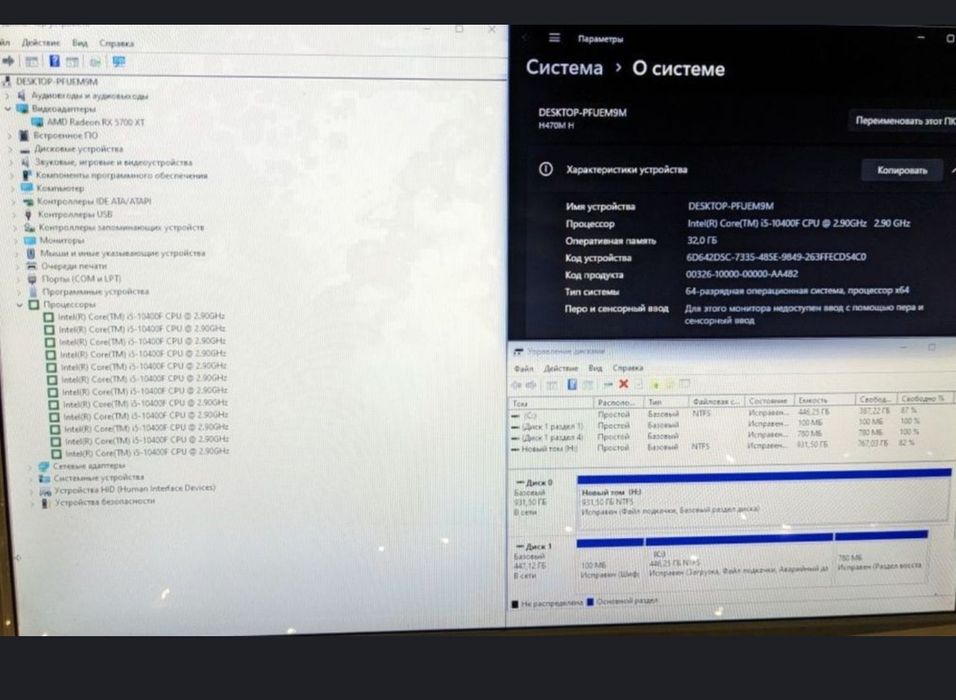The image size is (956, 700).
Task: Click the computer icon beside the DESKTOP-PFUEM9M root node
Action: click(x=6, y=82)
